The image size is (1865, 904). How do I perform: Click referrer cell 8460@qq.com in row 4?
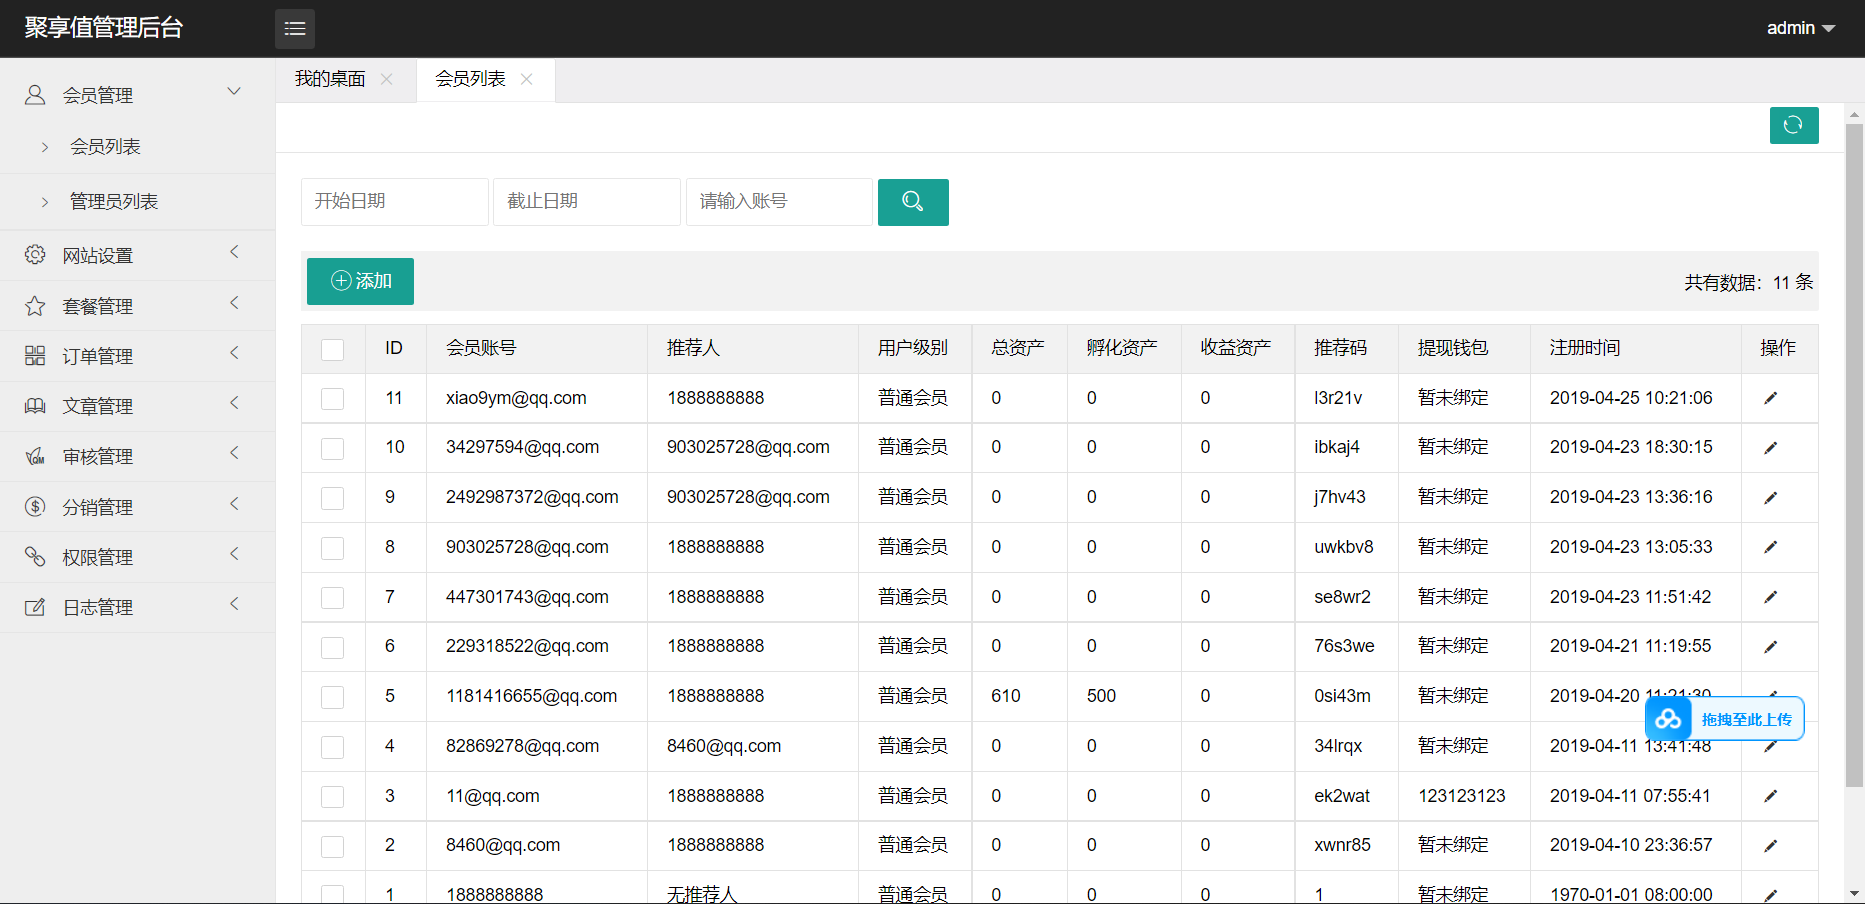tap(724, 746)
